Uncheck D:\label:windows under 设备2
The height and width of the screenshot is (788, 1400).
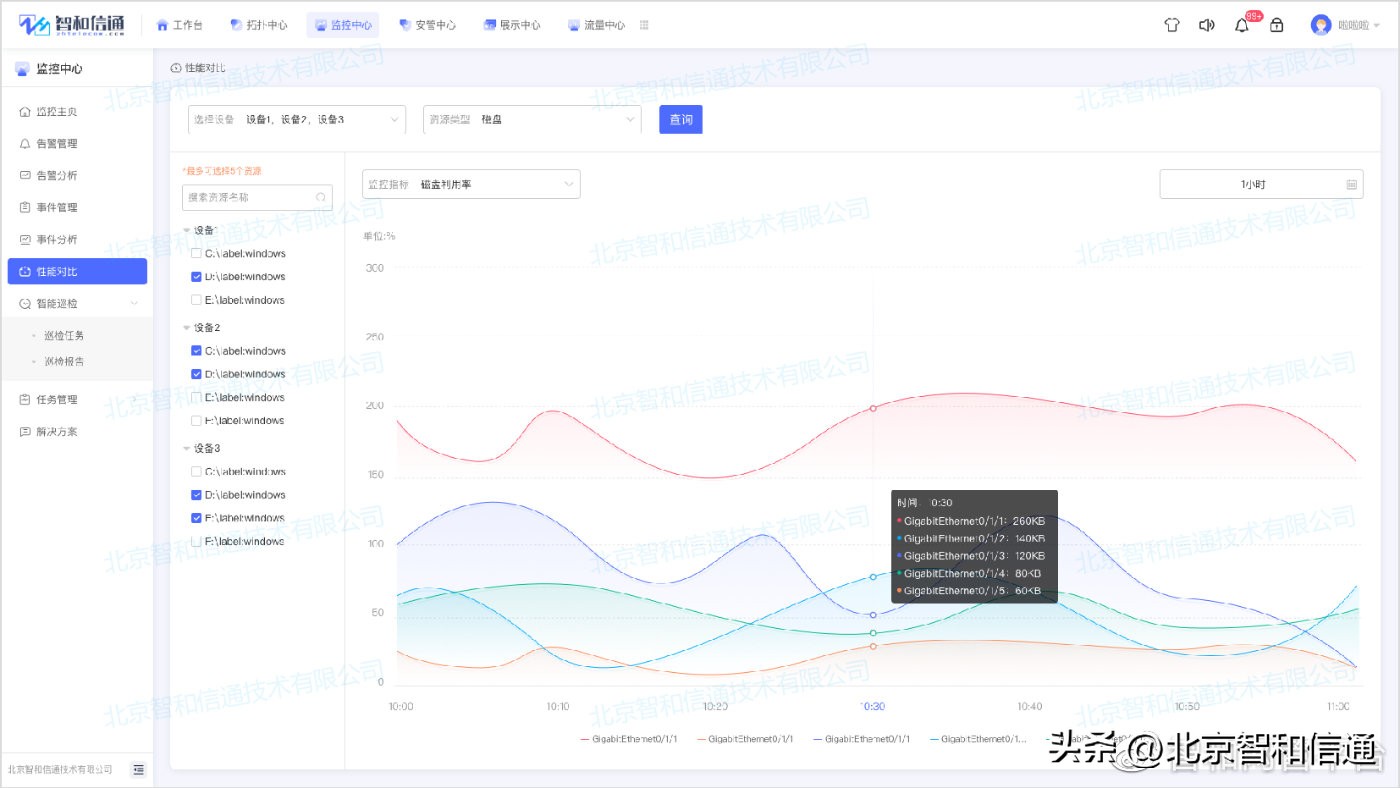tap(196, 373)
